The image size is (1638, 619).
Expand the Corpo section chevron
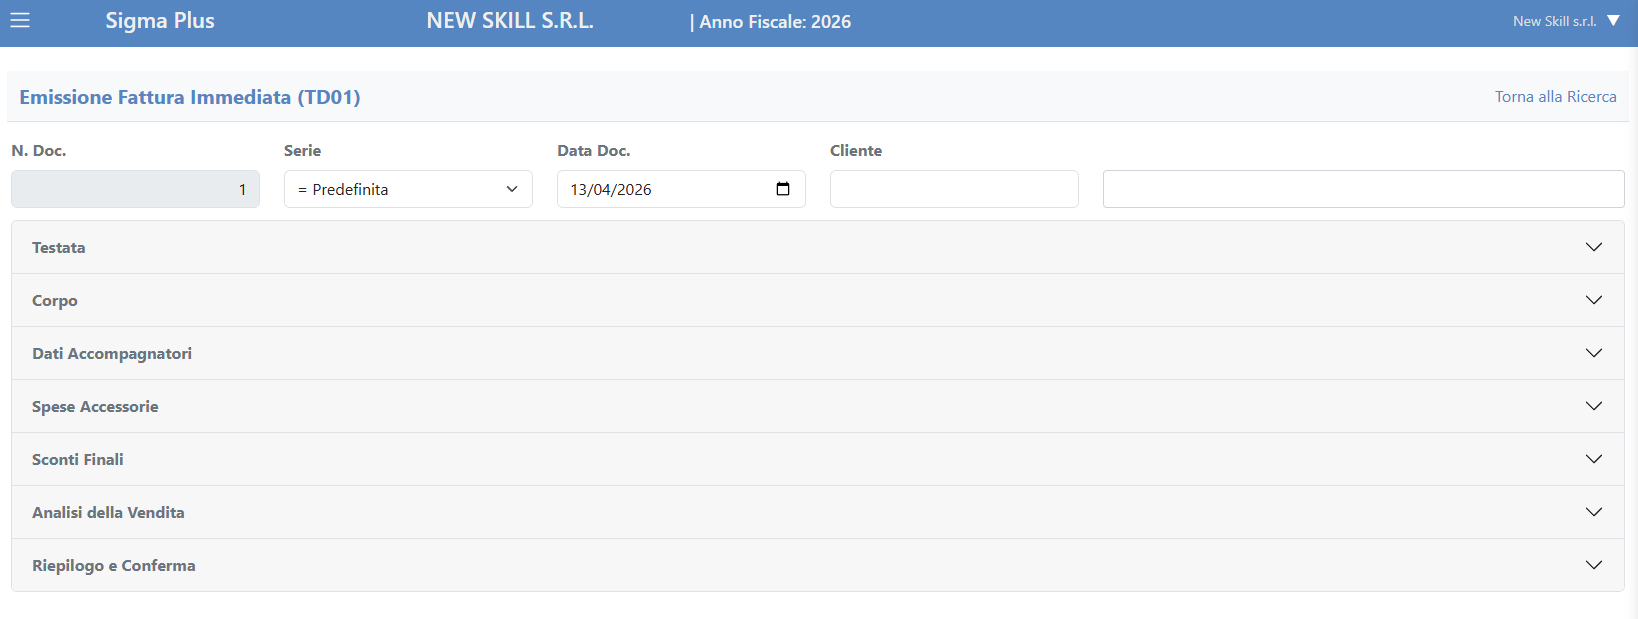(1593, 300)
